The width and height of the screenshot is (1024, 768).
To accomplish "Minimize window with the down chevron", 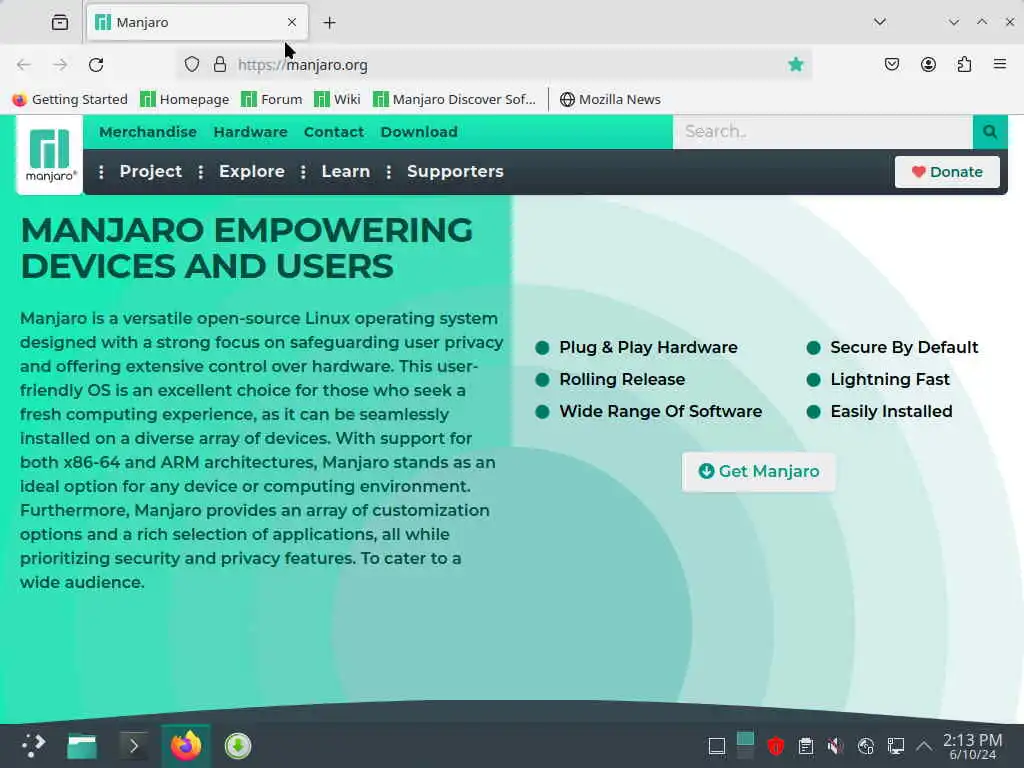I will (x=953, y=22).
